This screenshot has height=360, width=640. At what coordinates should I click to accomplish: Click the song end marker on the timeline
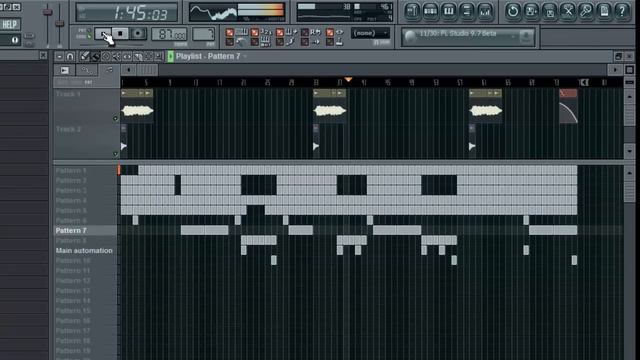584,82
